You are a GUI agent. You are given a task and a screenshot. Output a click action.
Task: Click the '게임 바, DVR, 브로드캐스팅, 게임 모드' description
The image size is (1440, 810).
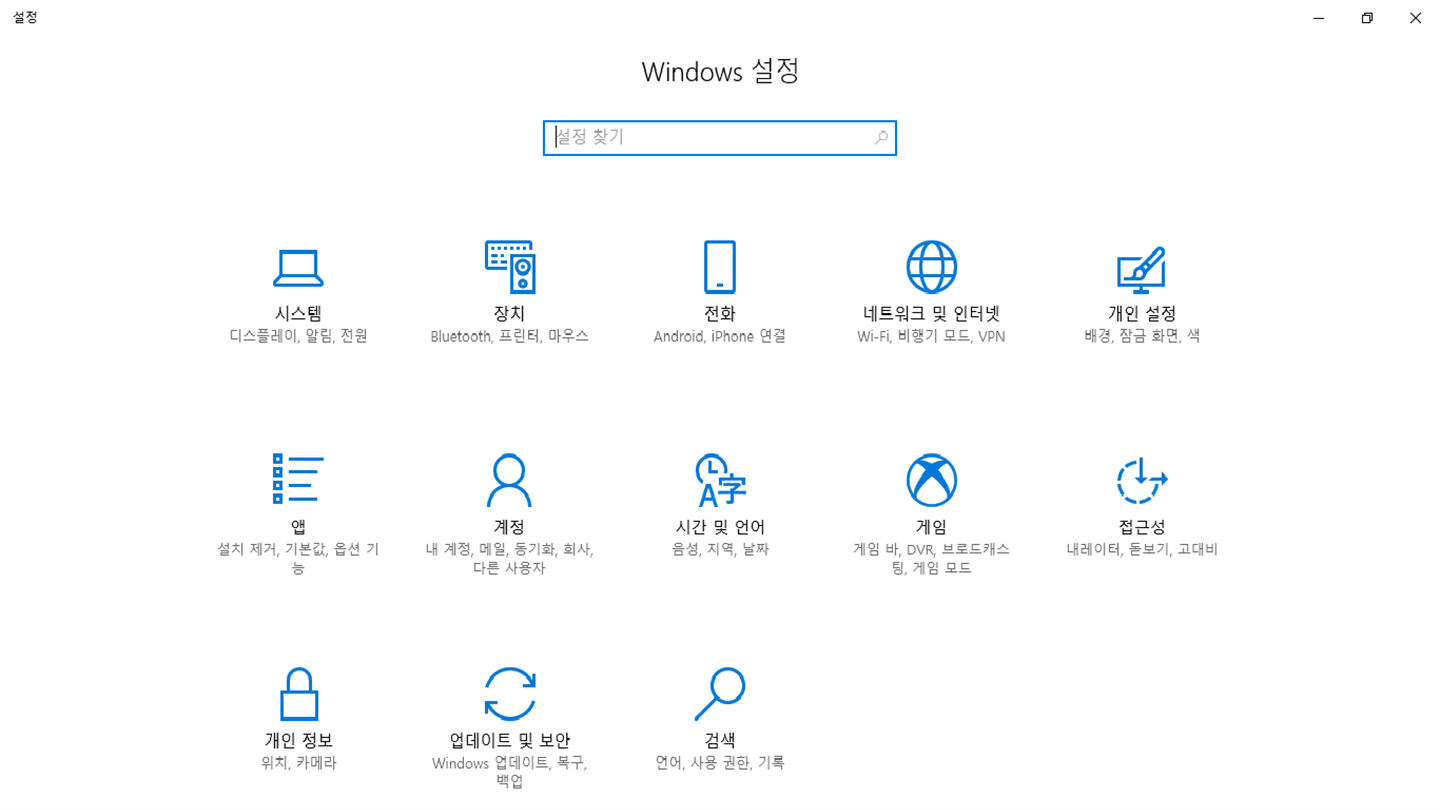coord(931,559)
